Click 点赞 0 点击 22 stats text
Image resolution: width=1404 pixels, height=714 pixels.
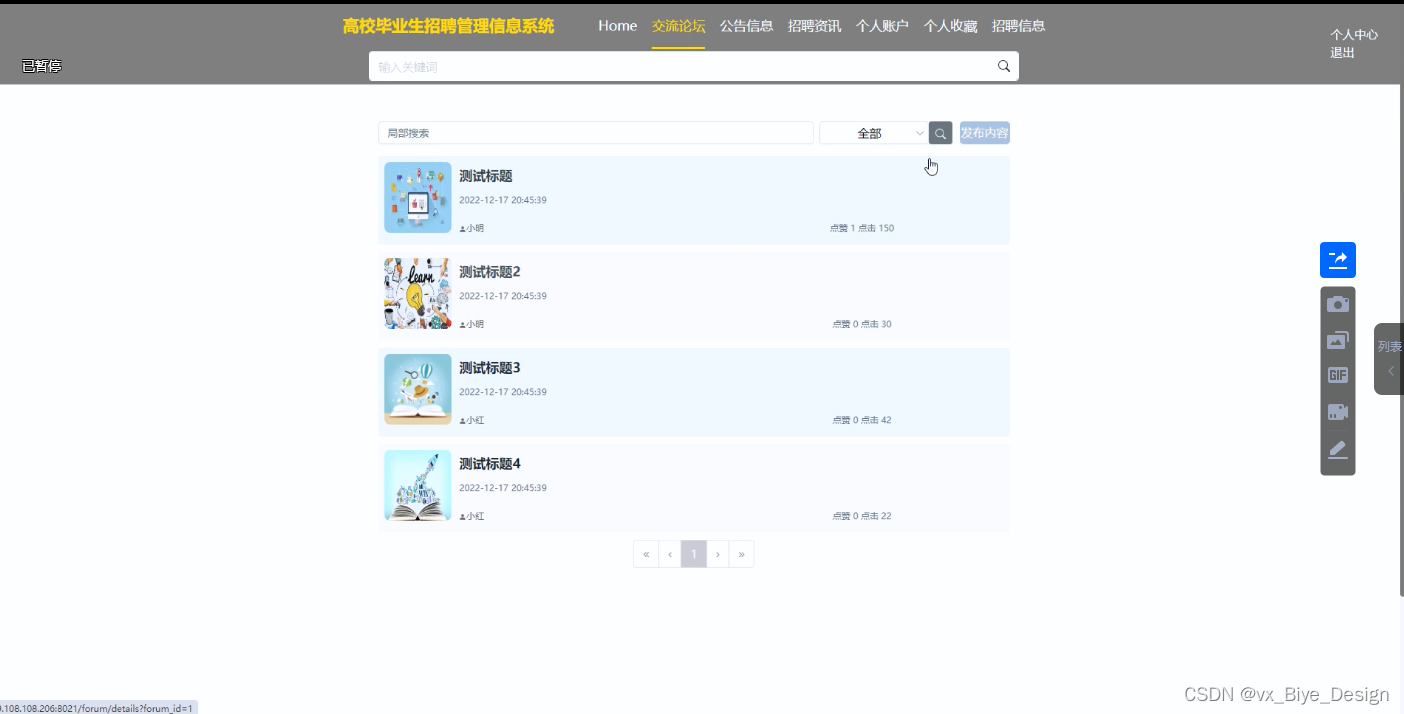(x=862, y=516)
